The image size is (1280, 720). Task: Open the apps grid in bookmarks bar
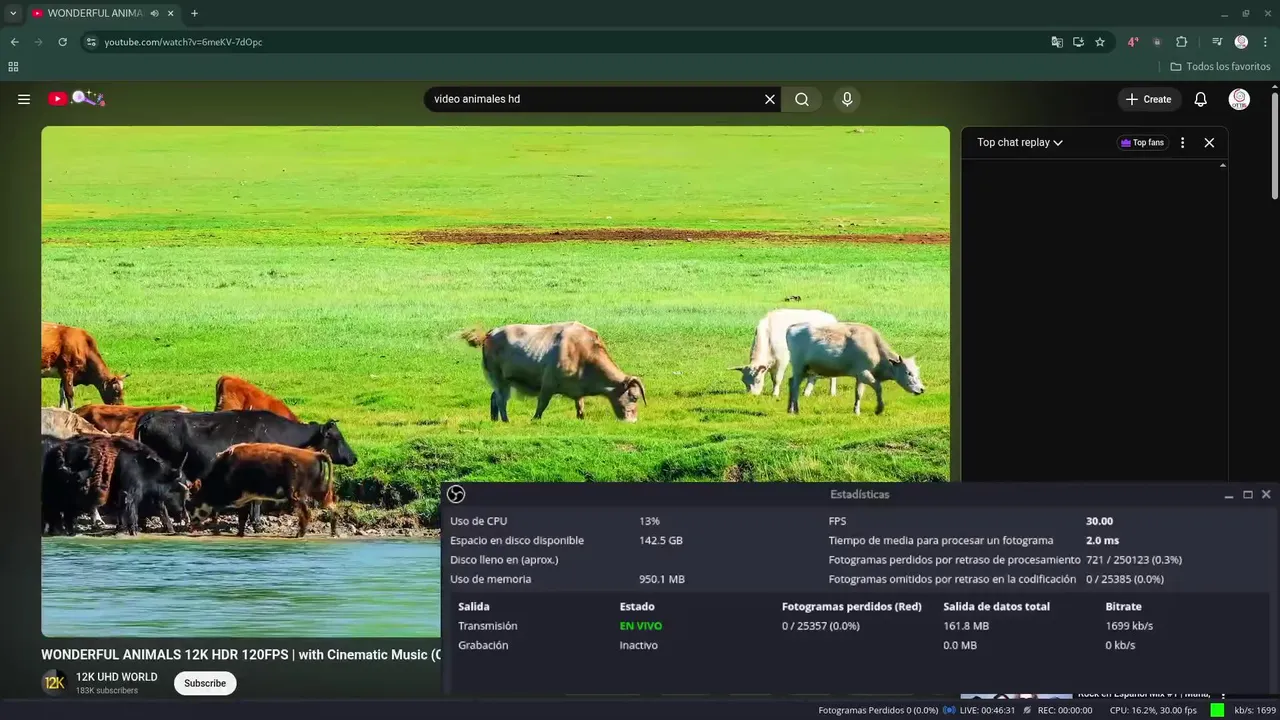click(x=13, y=67)
